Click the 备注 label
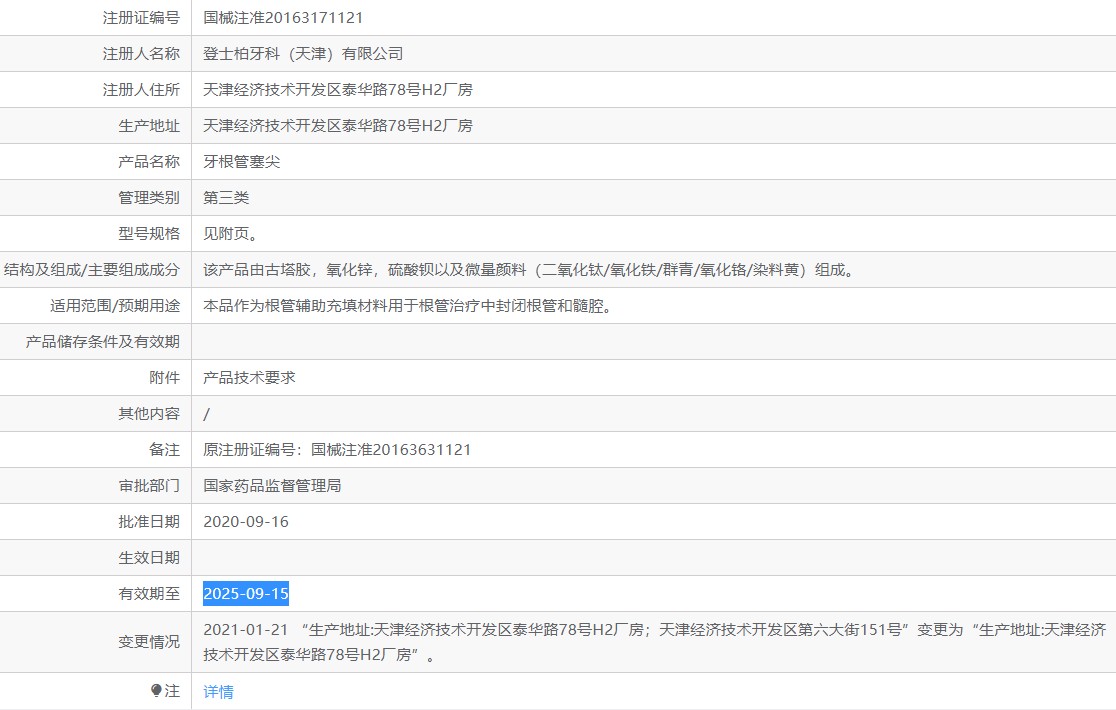This screenshot has height=710, width=1116. (164, 450)
